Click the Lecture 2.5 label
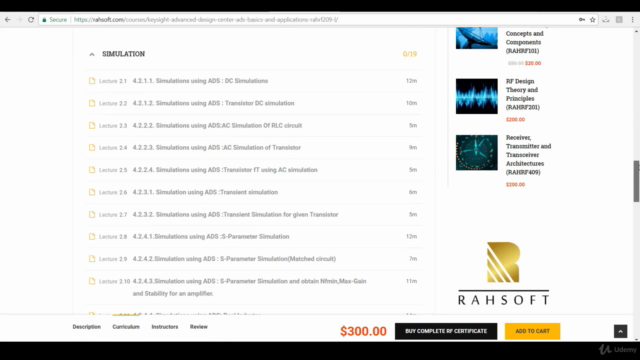Viewport: 640px width, 360px height. pyautogui.click(x=113, y=170)
